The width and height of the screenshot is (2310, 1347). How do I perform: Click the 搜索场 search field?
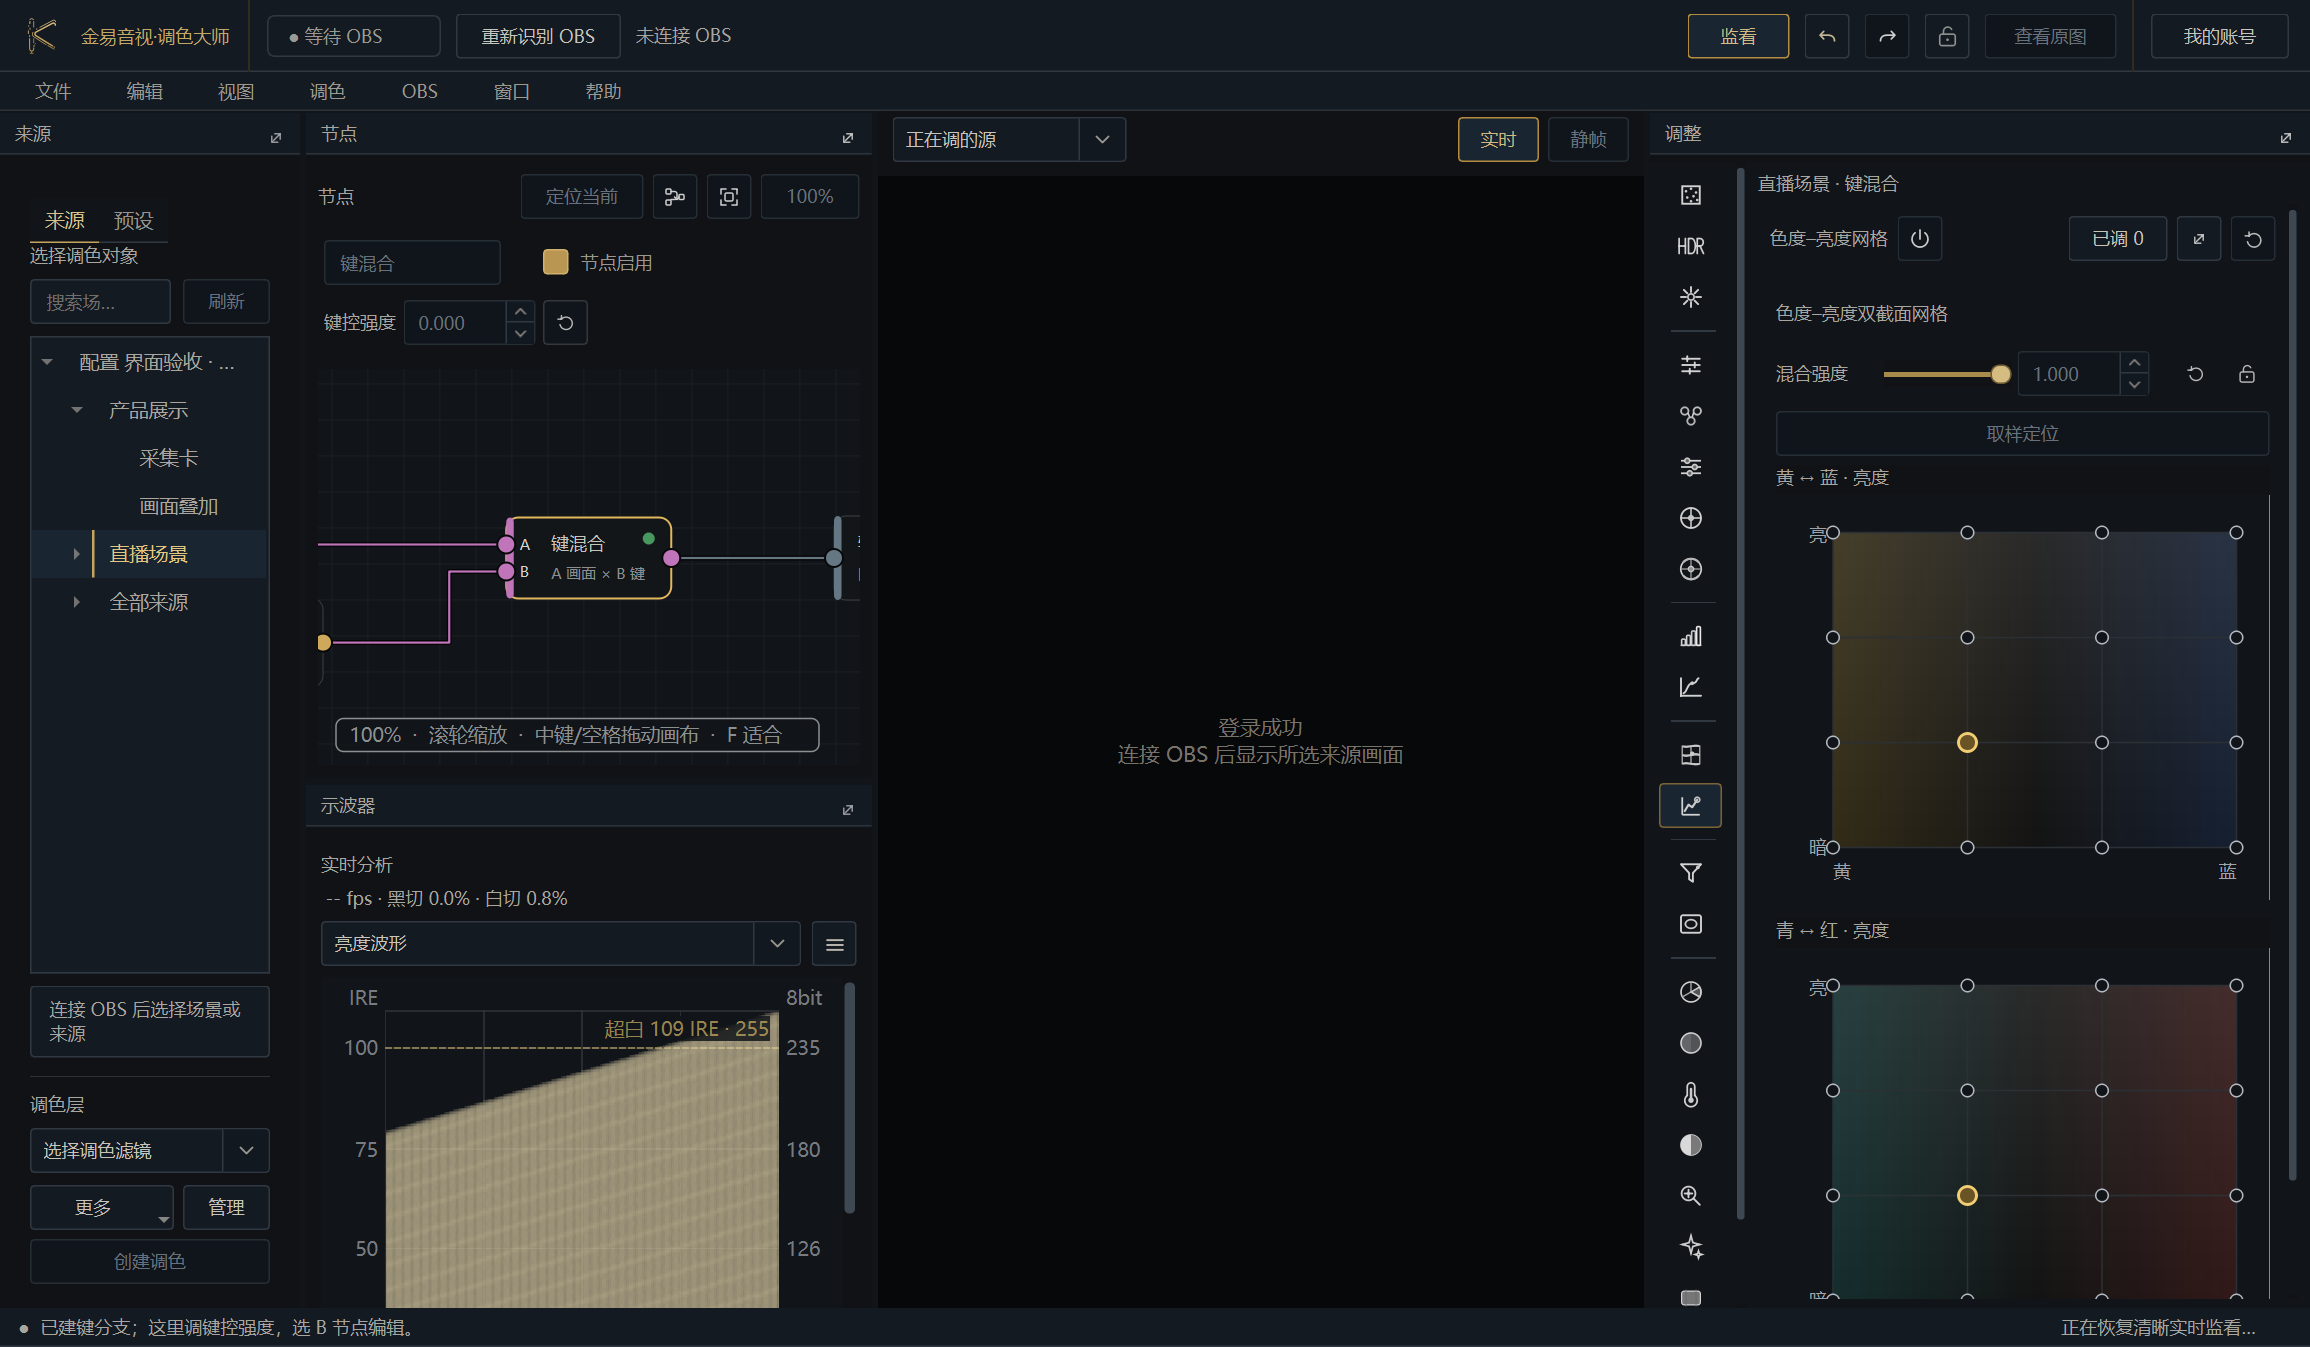coord(100,302)
